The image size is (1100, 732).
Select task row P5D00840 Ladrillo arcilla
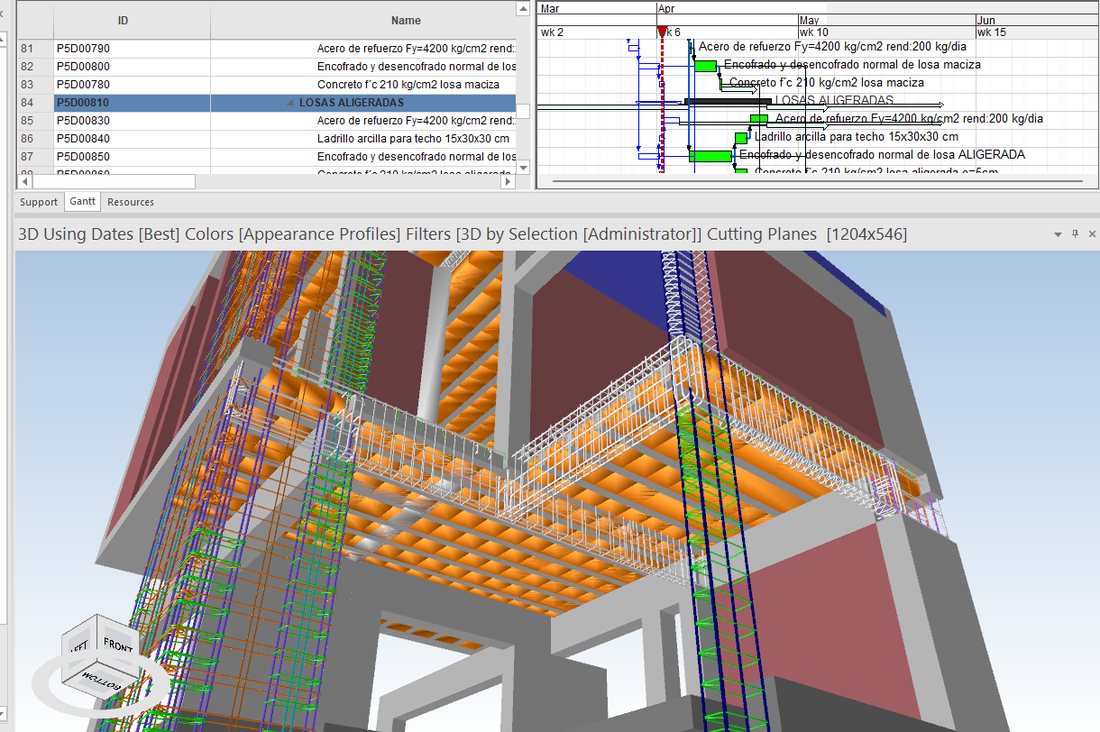point(267,138)
